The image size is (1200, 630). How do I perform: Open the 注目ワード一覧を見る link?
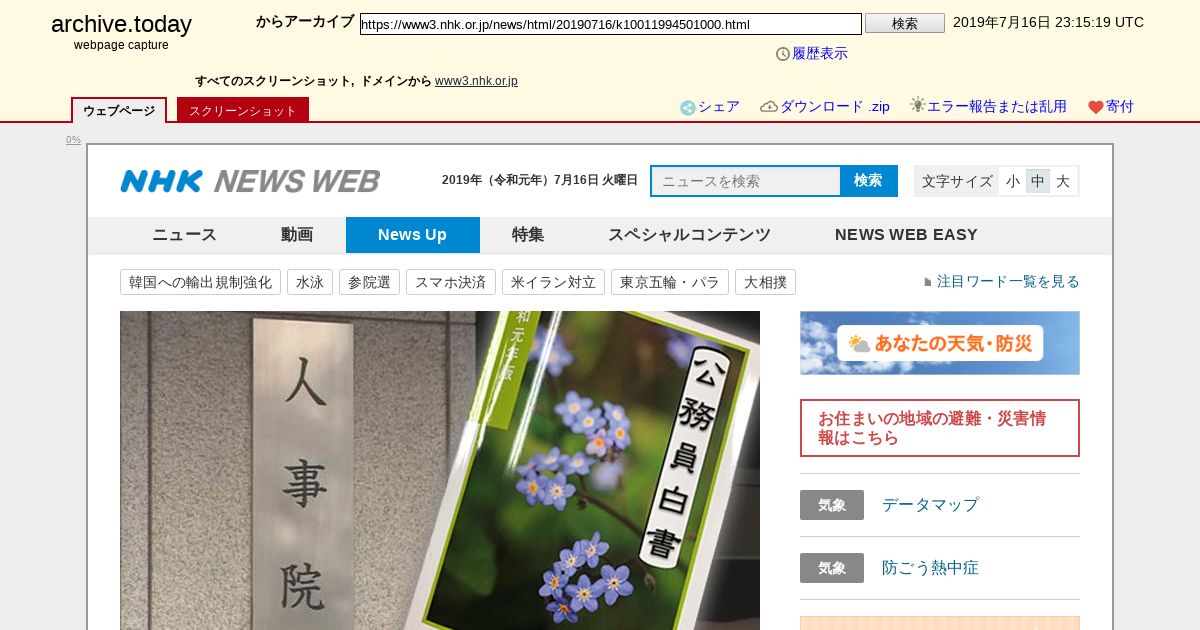click(x=1008, y=282)
